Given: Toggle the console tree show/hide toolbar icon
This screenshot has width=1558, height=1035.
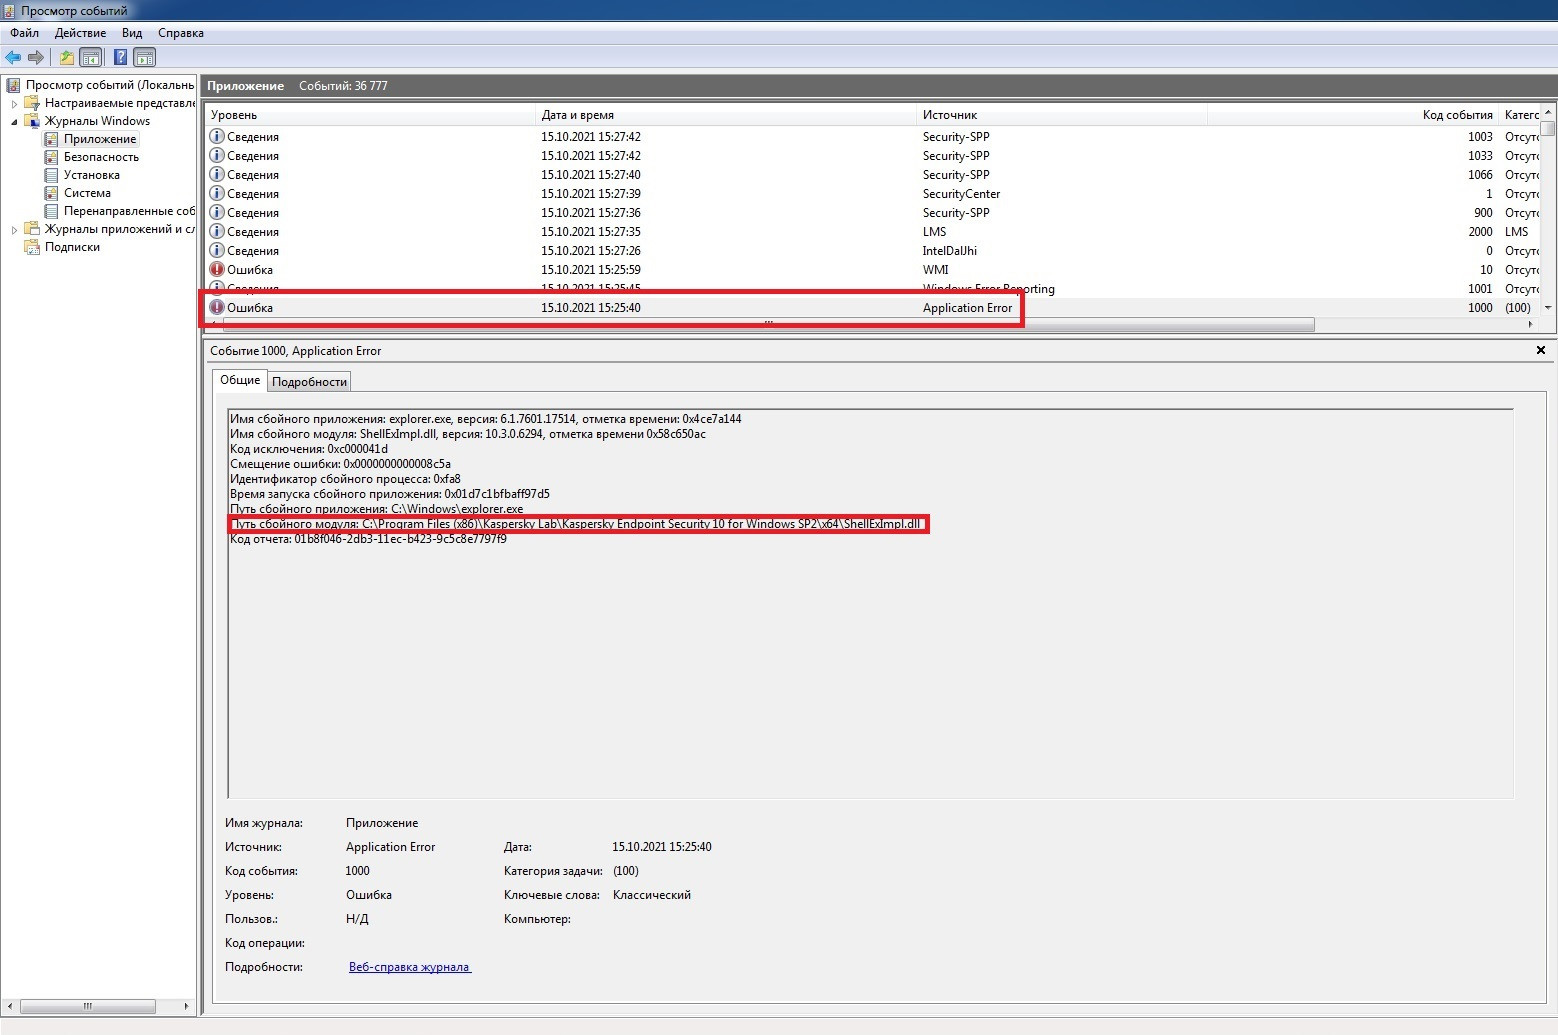Looking at the screenshot, I should (x=91, y=57).
